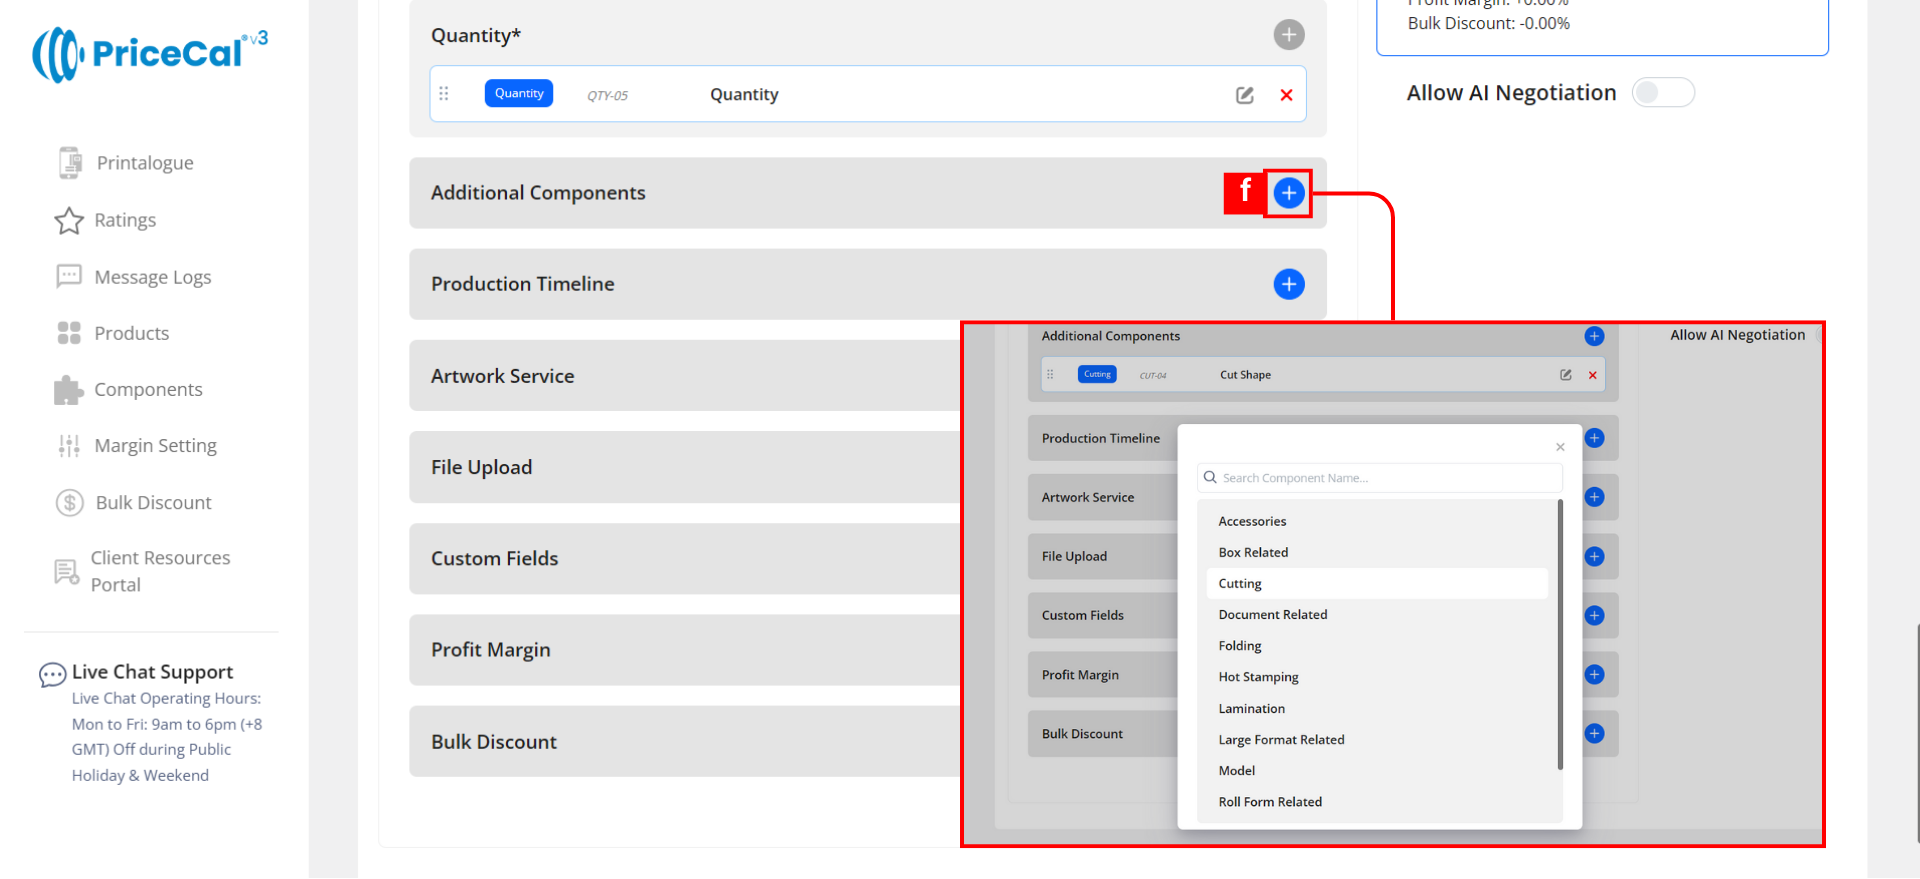
Task: Click the plus icon on Additional Components
Action: [1288, 193]
